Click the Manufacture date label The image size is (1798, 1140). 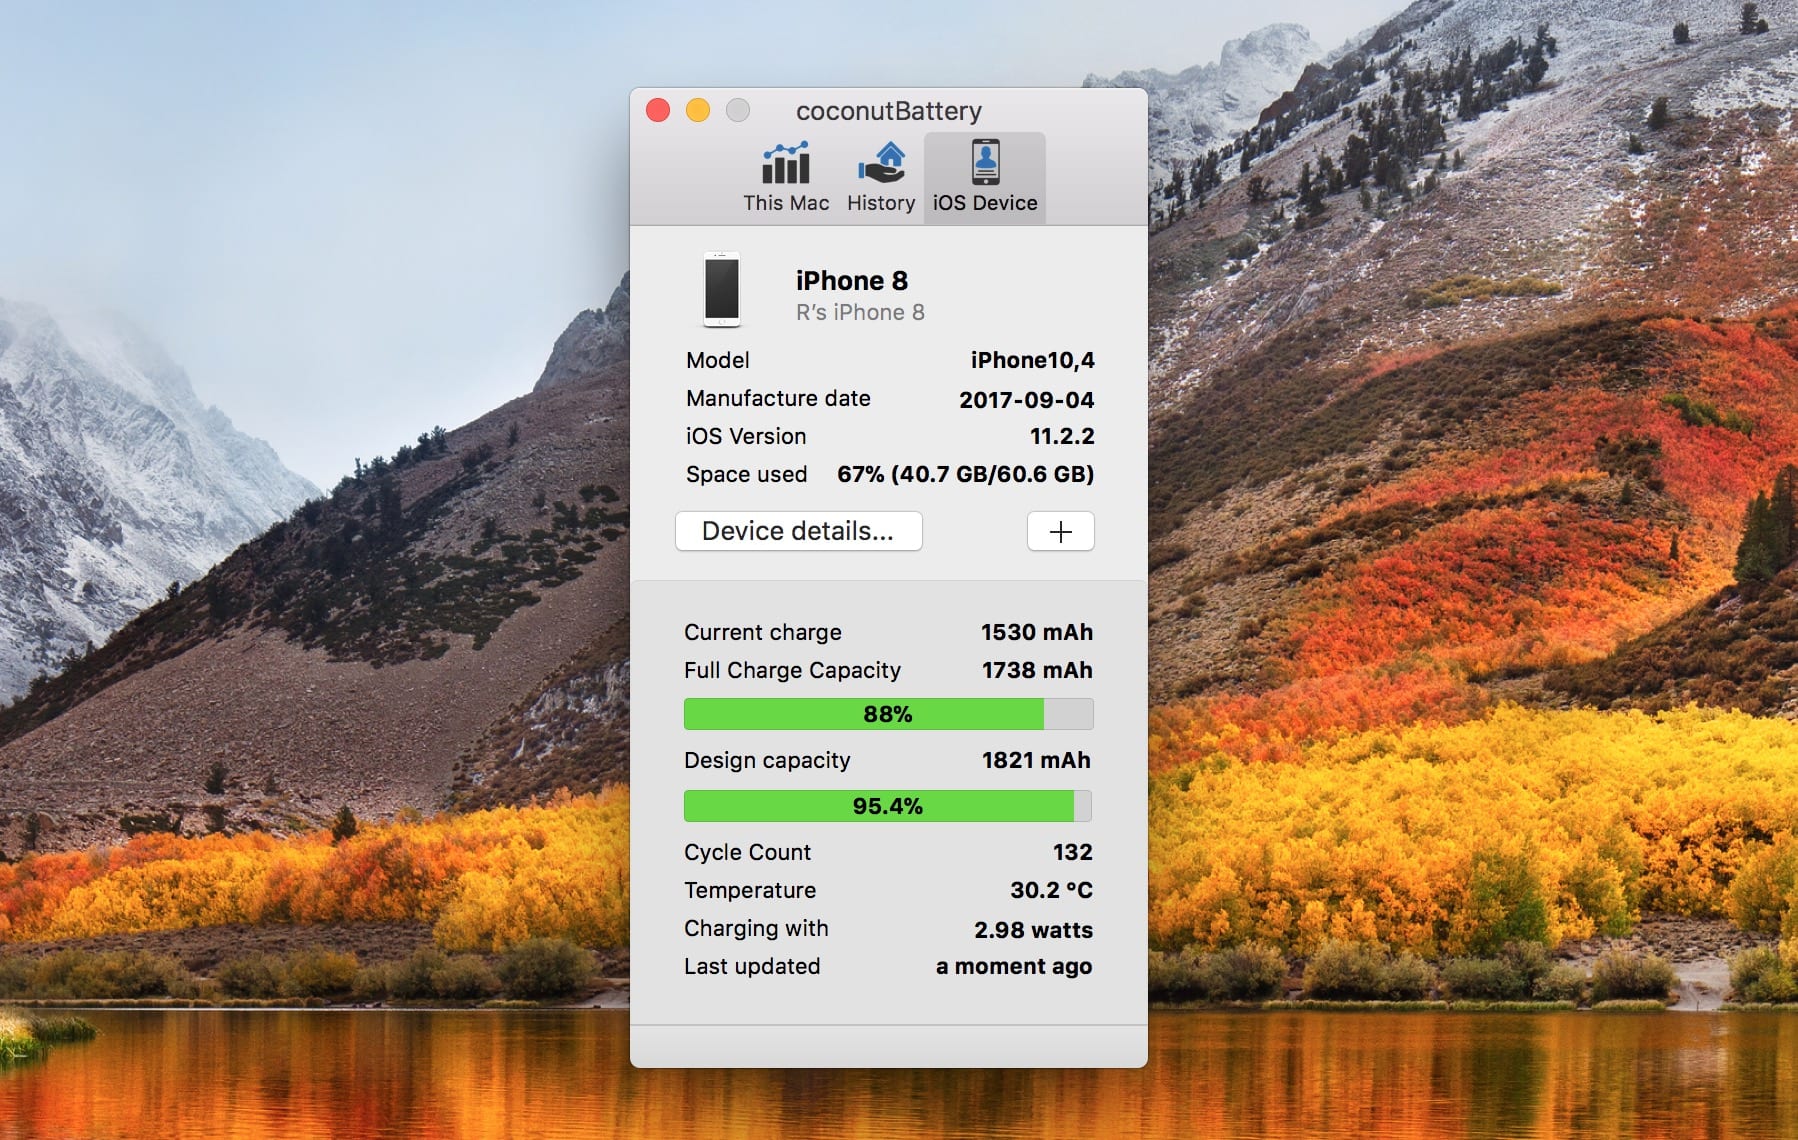778,398
